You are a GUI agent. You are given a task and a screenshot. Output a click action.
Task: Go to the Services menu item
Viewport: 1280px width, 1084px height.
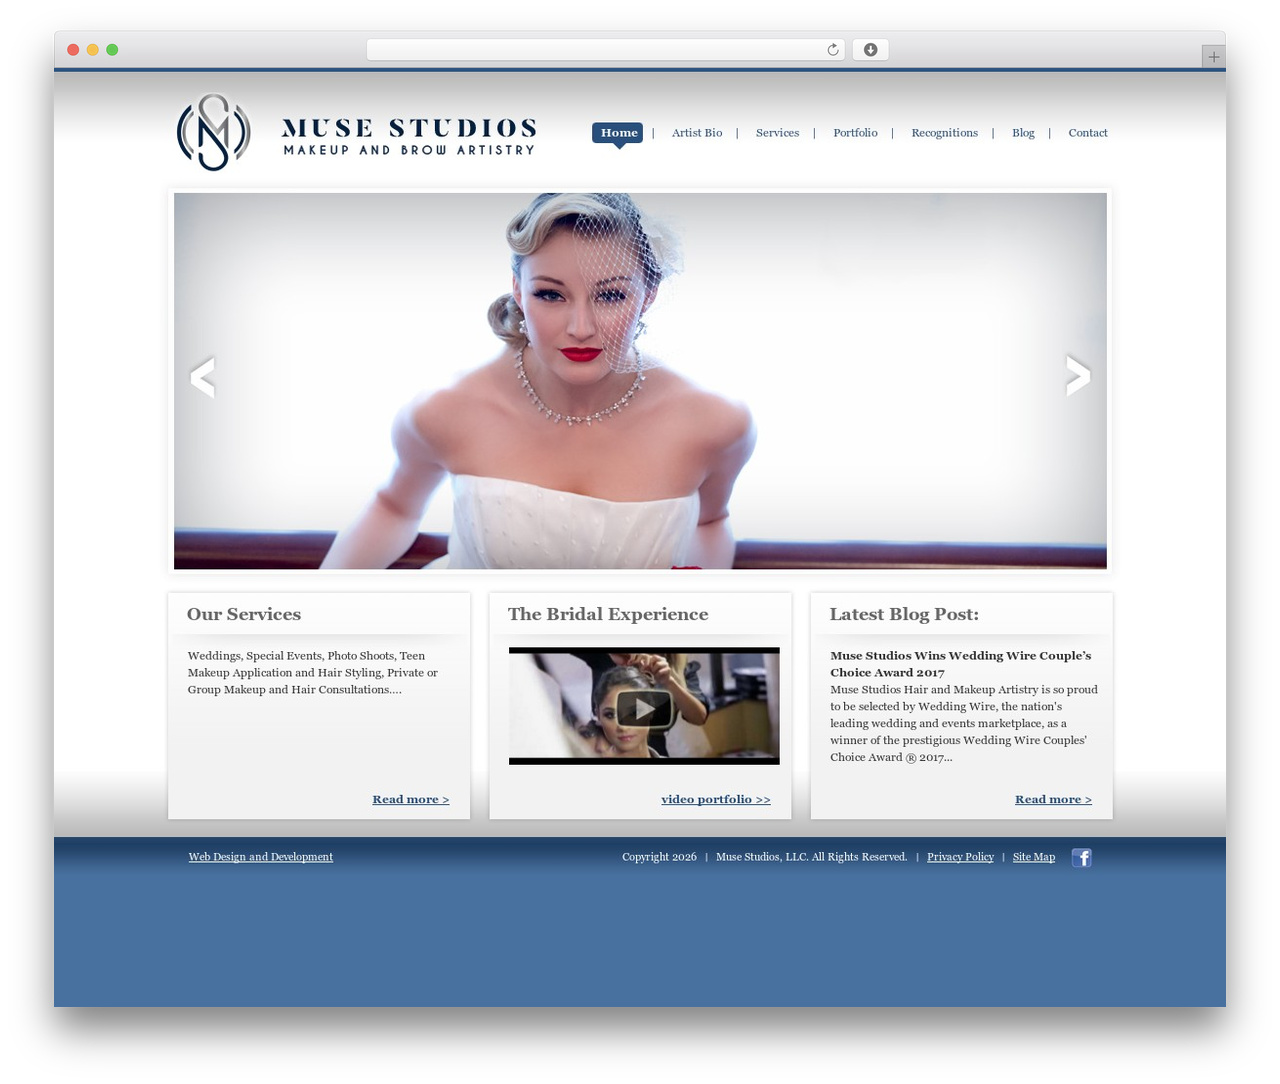pyautogui.click(x=777, y=133)
